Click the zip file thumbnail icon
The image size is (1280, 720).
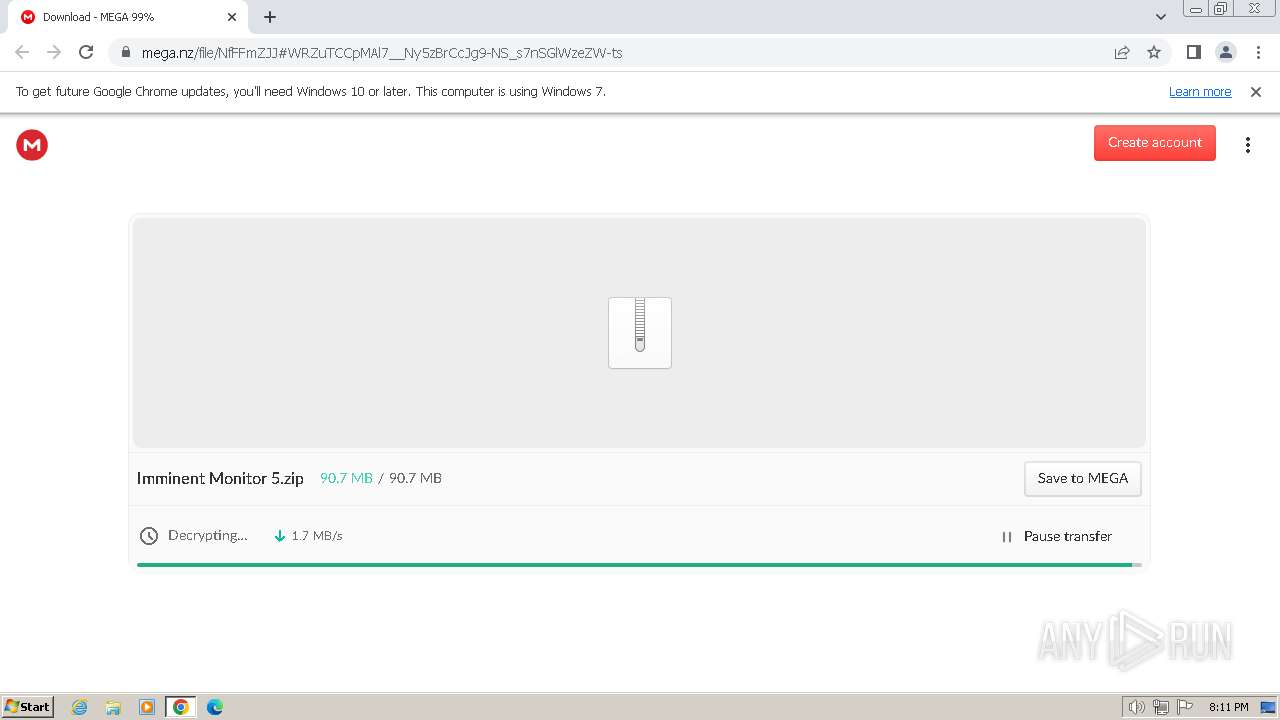click(640, 333)
